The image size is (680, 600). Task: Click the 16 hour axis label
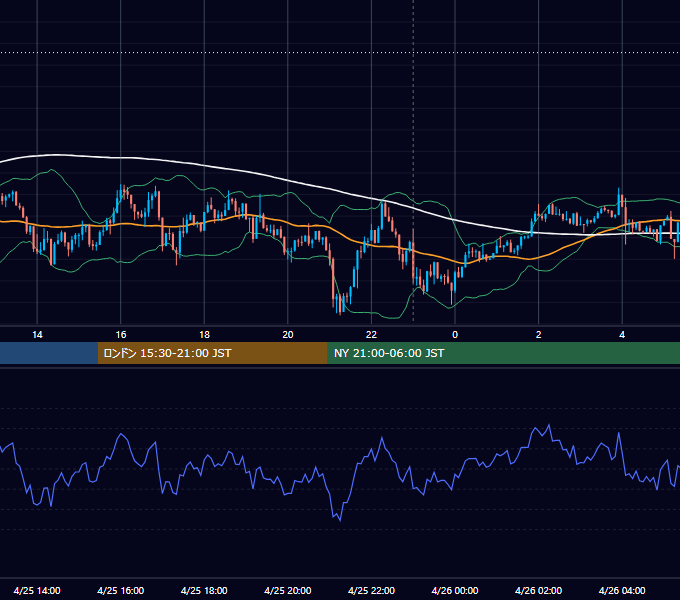[121, 335]
